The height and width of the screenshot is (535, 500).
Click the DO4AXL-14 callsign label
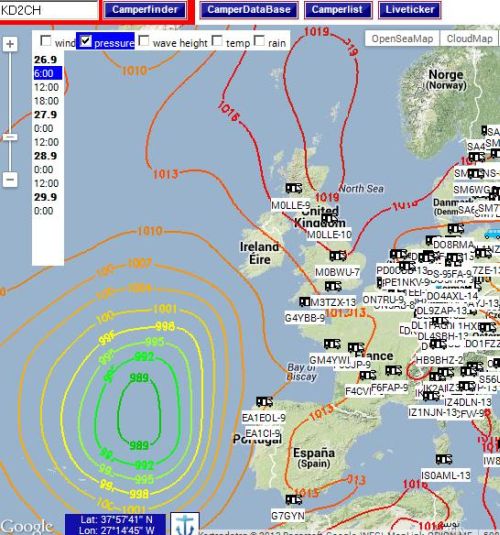452,296
